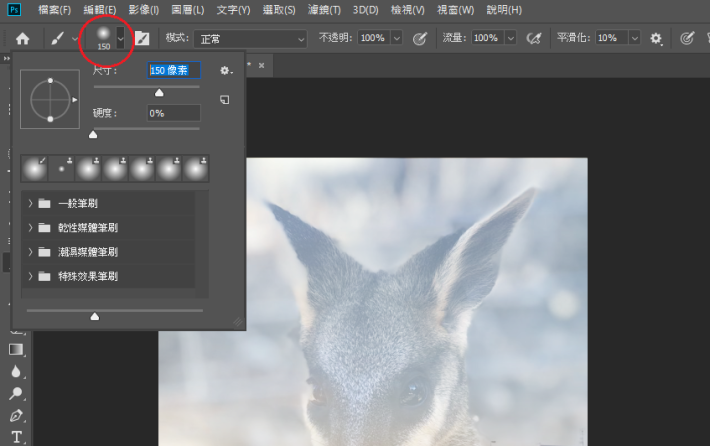Open smoothing options gear icon

point(656,39)
